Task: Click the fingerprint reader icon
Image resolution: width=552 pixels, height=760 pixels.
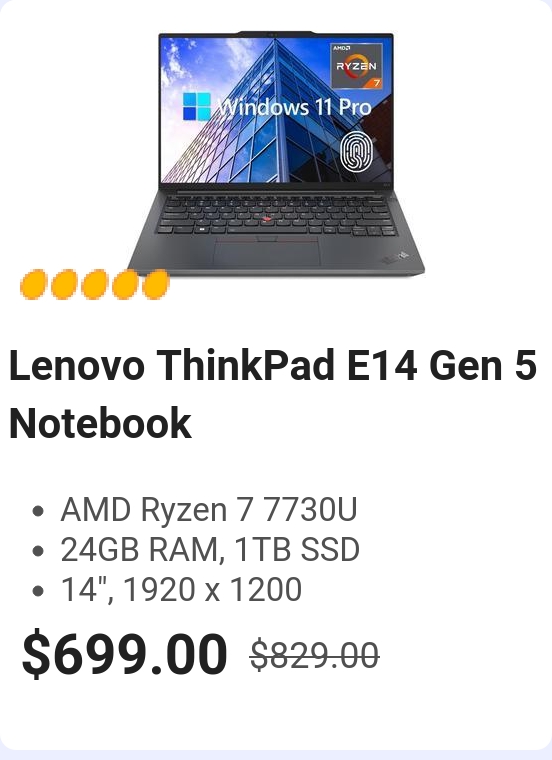Action: (357, 152)
